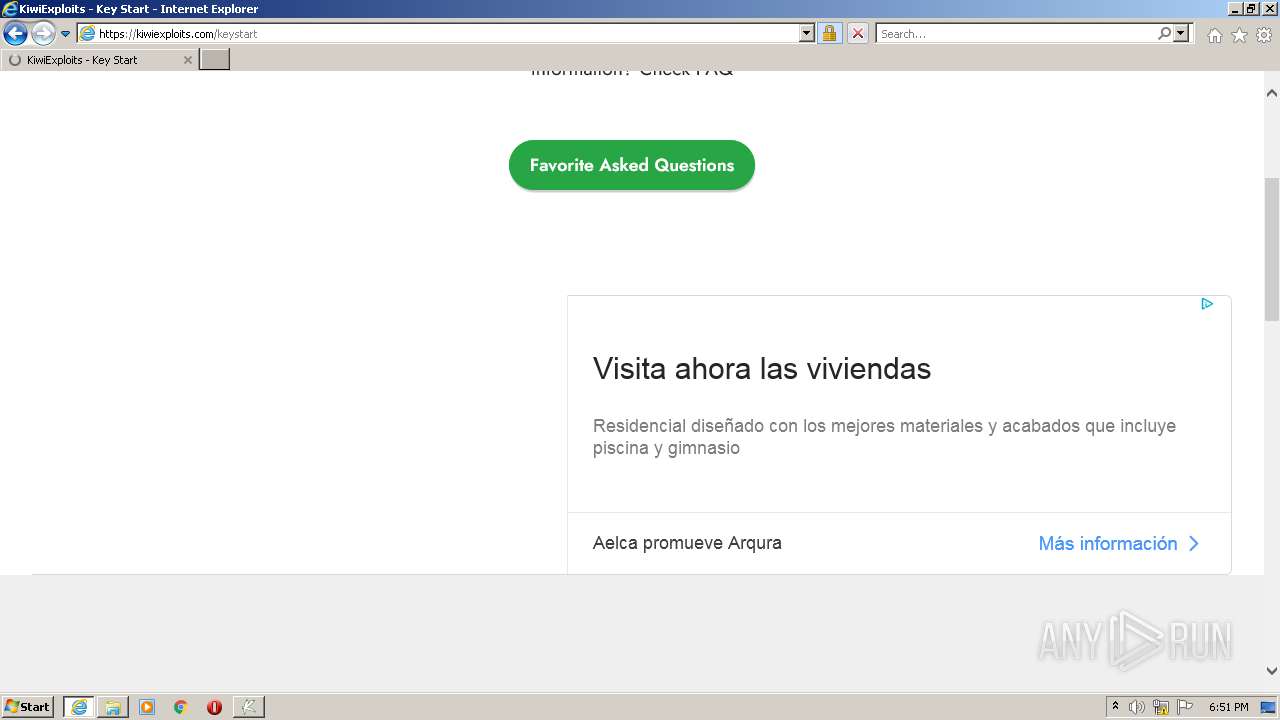Switch to Internet Explorer taskbar icon
The height and width of the screenshot is (720, 1280).
pyautogui.click(x=79, y=707)
